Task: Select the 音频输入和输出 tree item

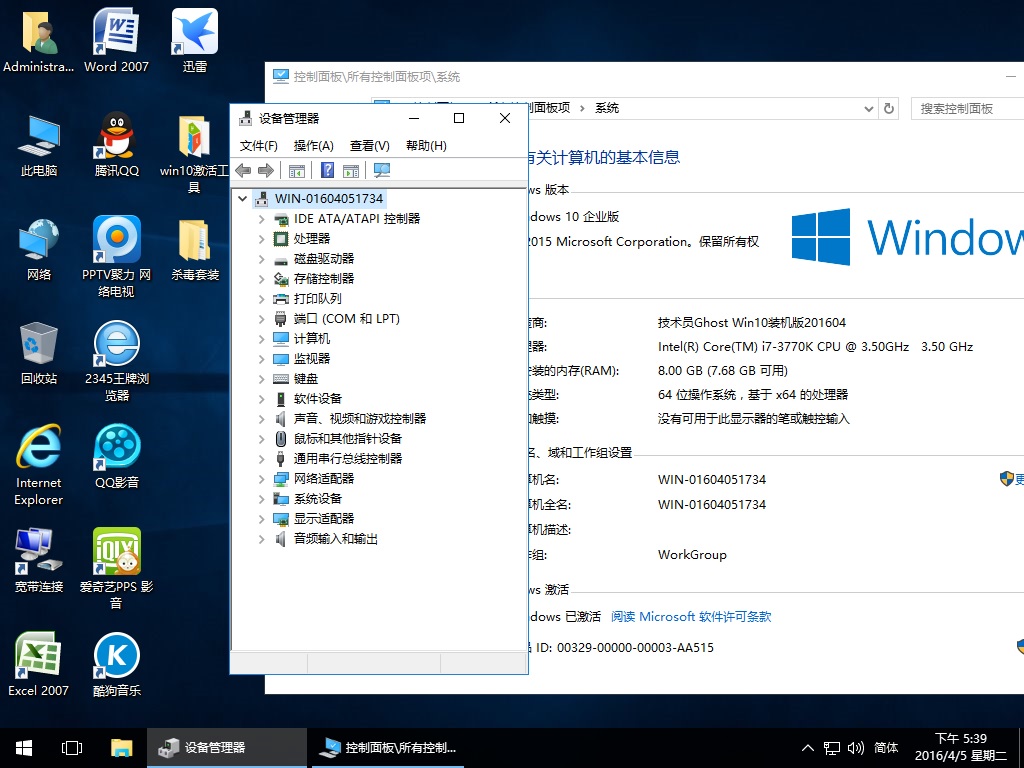Action: tap(336, 539)
